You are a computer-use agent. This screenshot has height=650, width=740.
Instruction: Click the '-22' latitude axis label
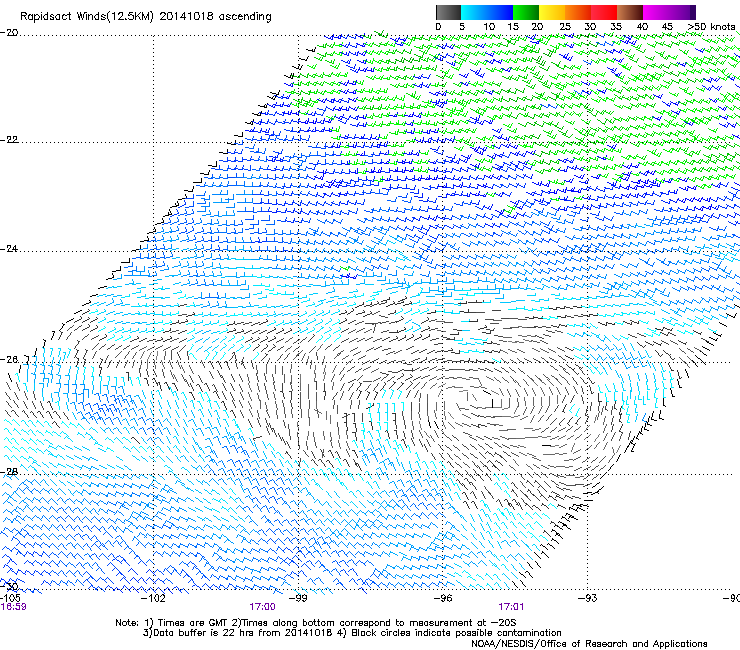pos(9,140)
